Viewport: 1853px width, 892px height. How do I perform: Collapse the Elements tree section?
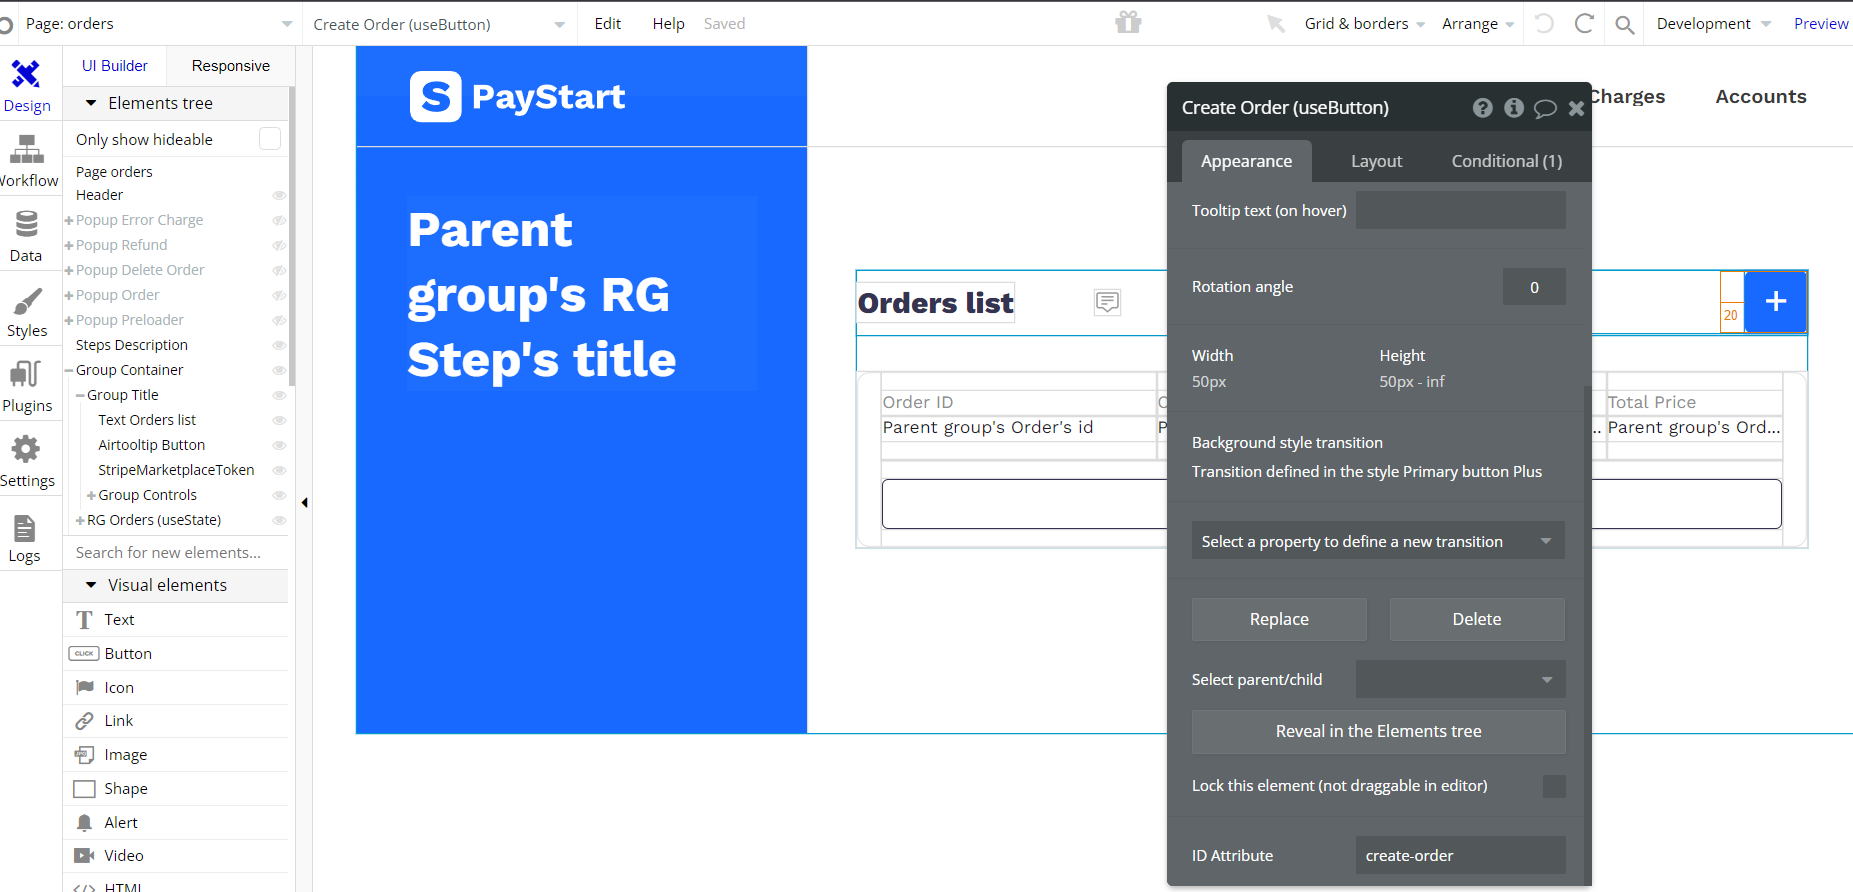point(91,103)
